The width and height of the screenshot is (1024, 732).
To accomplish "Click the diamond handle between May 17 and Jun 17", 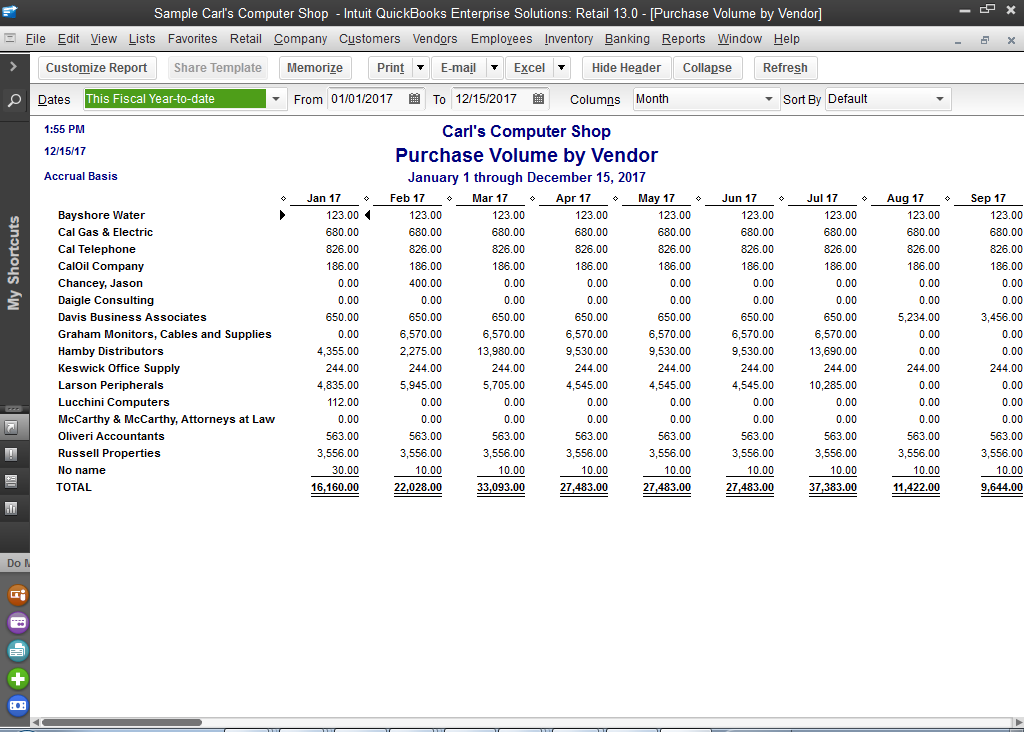I will 698,199.
